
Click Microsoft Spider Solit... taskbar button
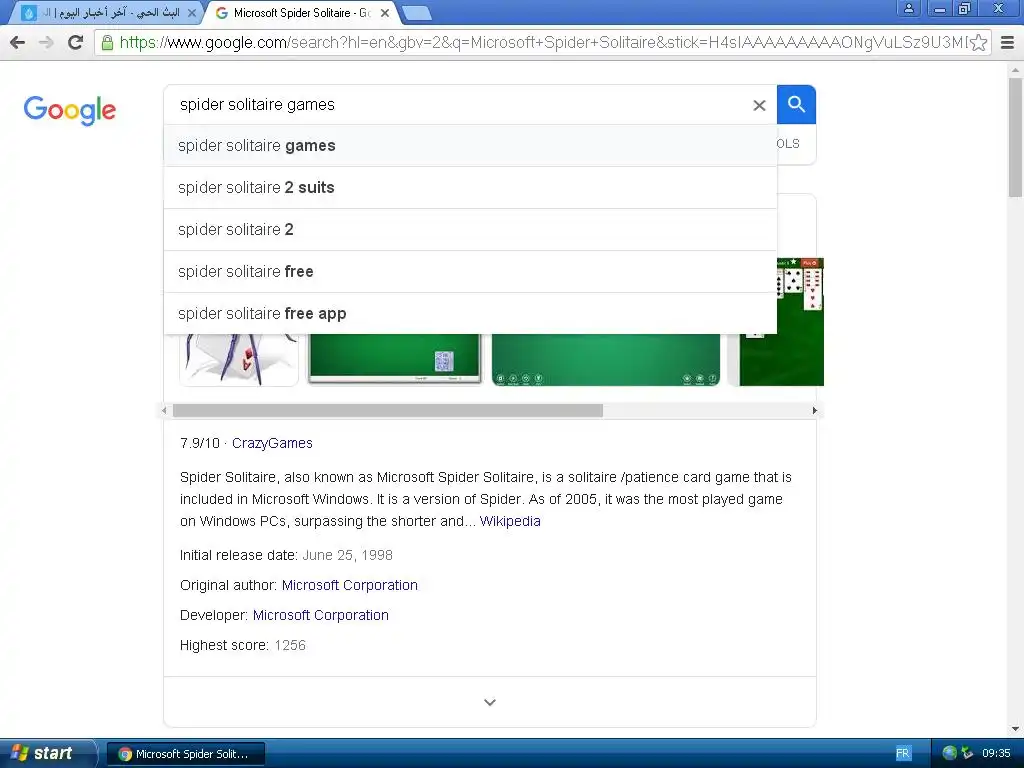tap(185, 754)
